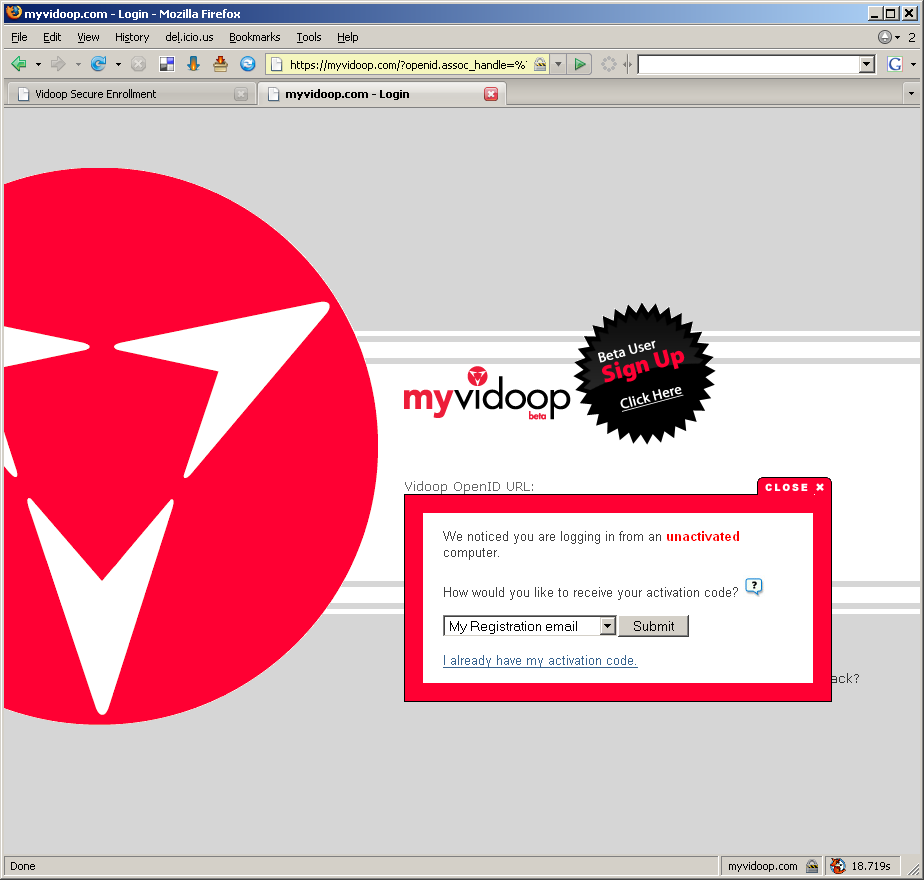Click the Submit button
This screenshot has width=924, height=880.
tap(654, 626)
